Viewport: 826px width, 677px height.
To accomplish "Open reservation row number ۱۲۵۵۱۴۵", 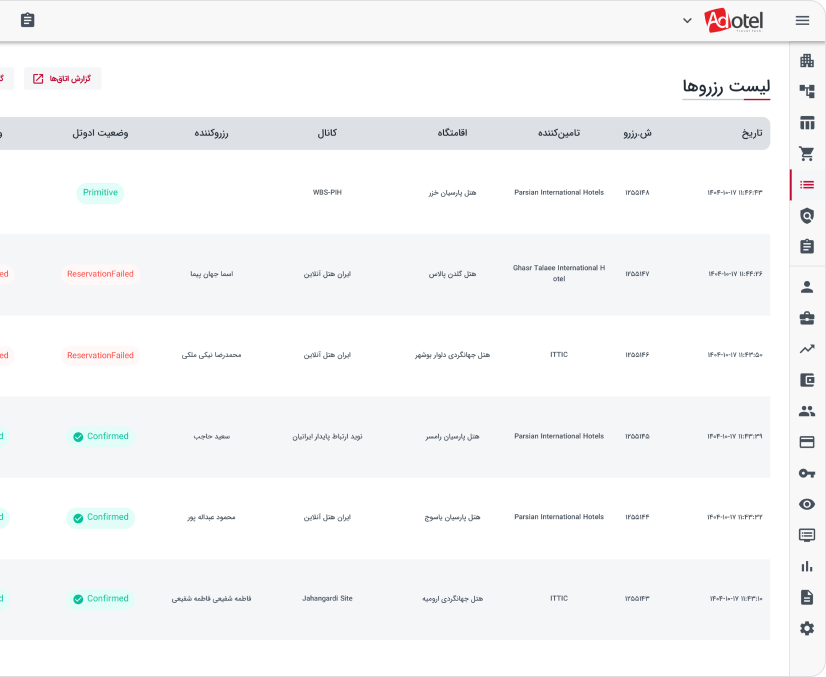I will (x=637, y=436).
